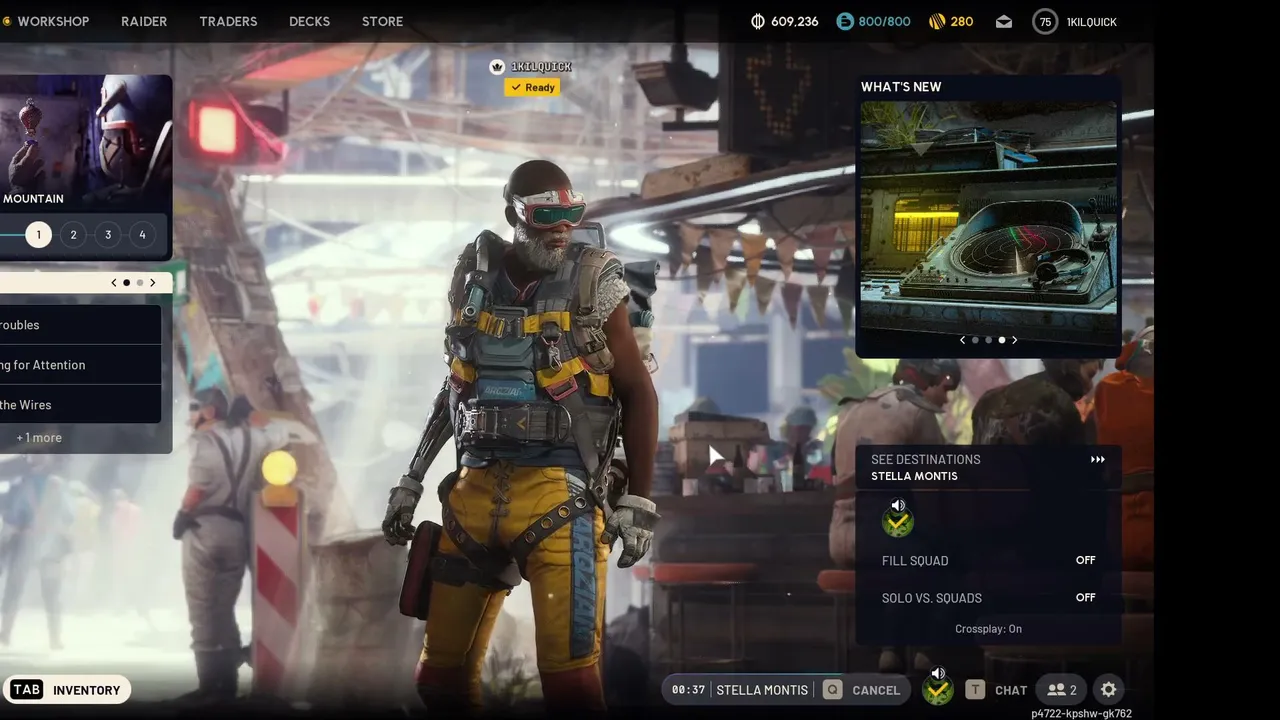1280x720 pixels.
Task: Click the speaker icon in the destination panel
Action: click(x=898, y=505)
